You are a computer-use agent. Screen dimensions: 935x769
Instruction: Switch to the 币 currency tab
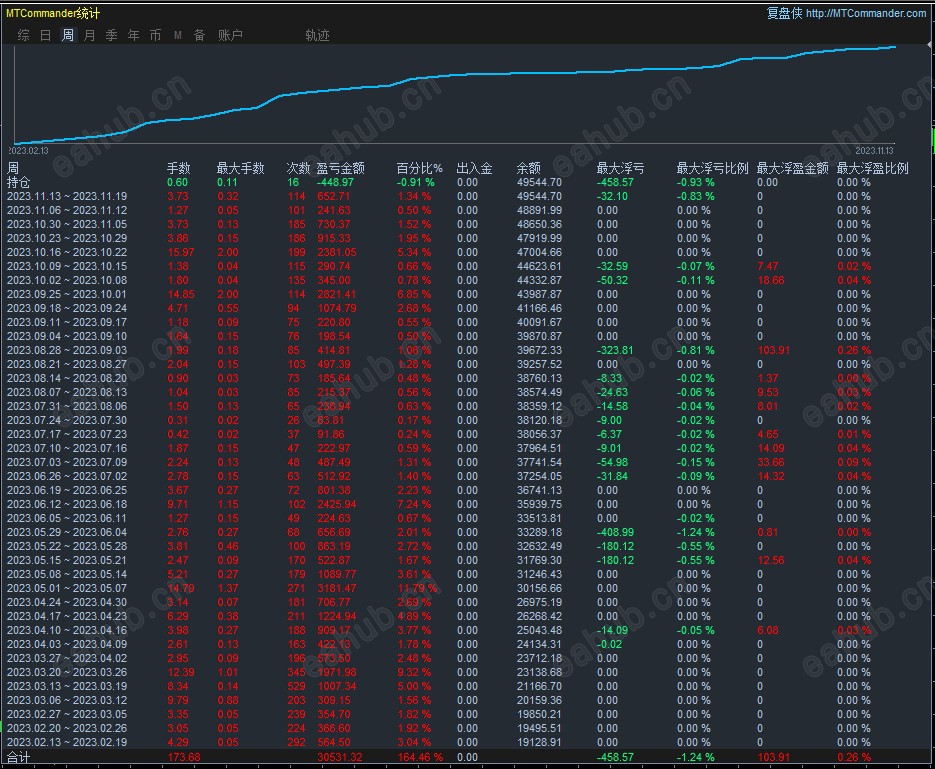(156, 35)
